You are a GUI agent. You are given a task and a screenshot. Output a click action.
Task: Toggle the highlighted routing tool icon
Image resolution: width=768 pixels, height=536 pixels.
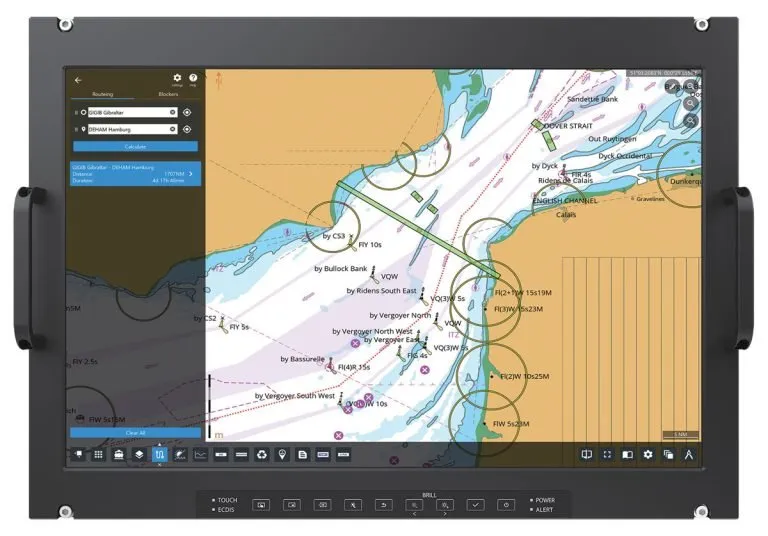[160, 455]
